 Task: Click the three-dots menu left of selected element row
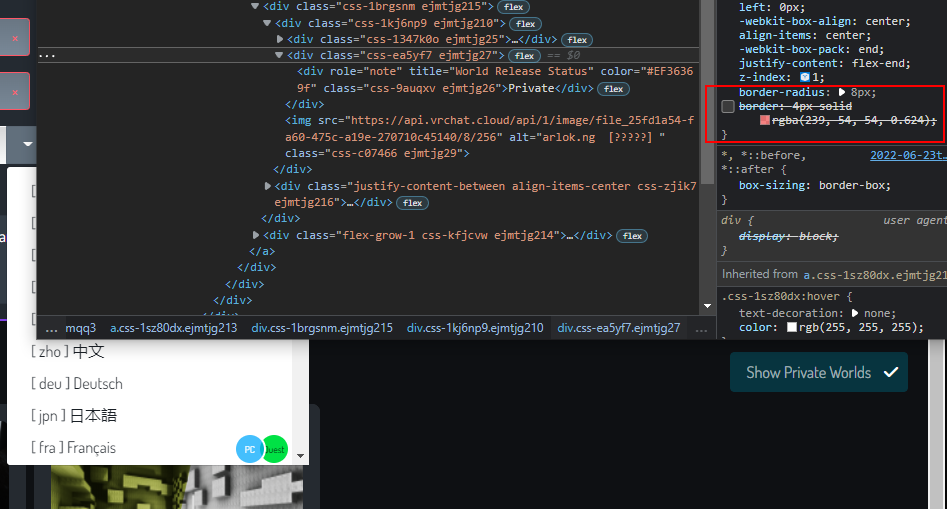47,56
